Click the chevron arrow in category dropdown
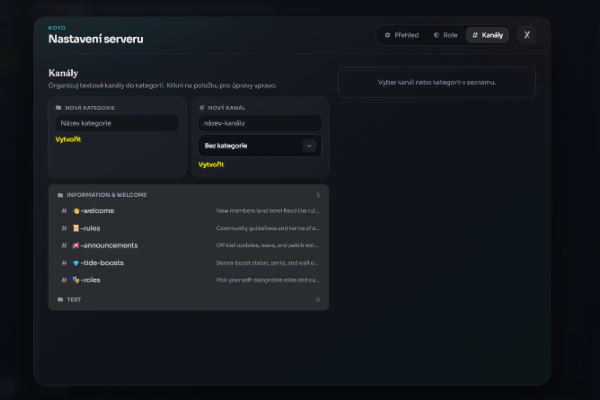This screenshot has height=400, width=600. pyautogui.click(x=309, y=146)
